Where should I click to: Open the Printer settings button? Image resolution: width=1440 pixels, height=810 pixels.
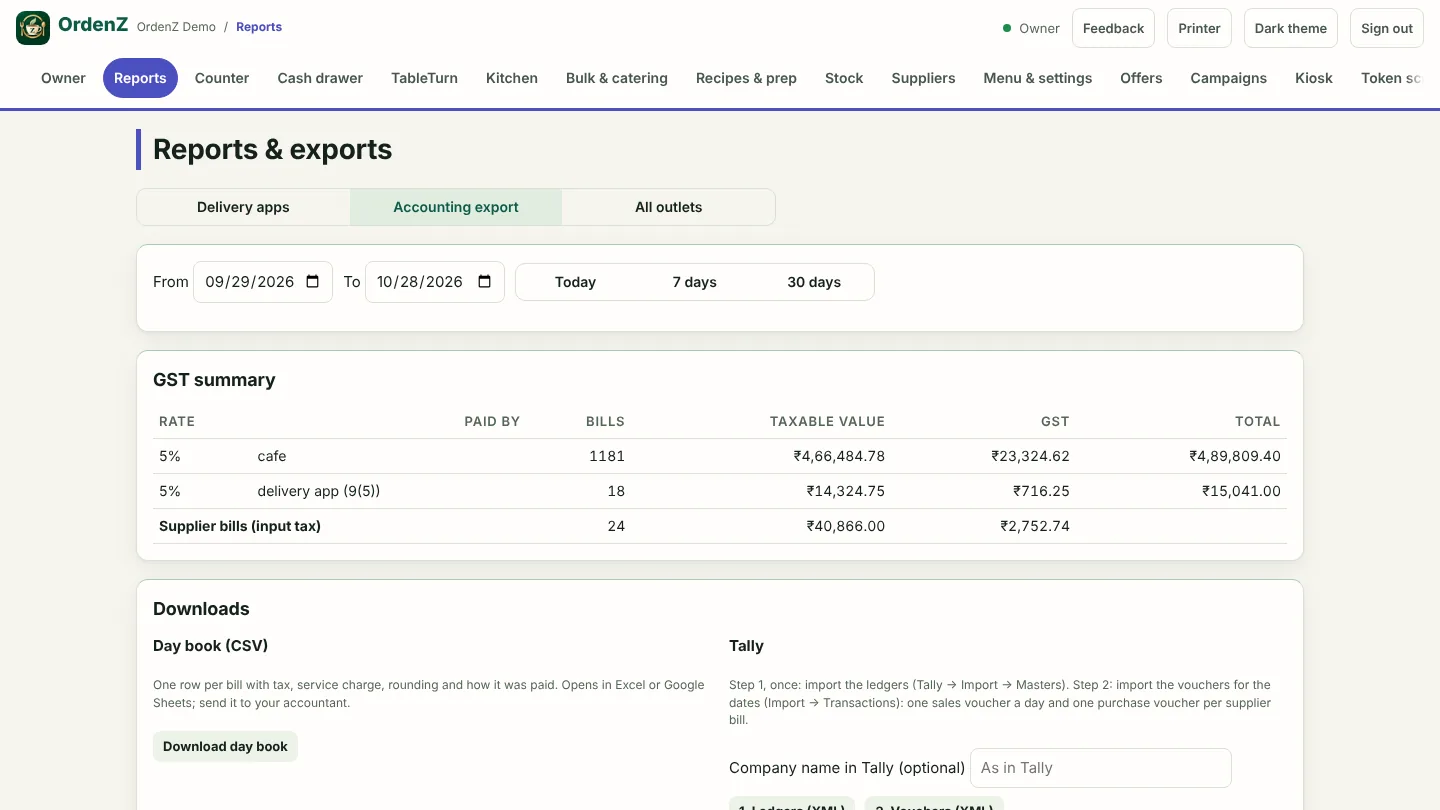pos(1199,28)
